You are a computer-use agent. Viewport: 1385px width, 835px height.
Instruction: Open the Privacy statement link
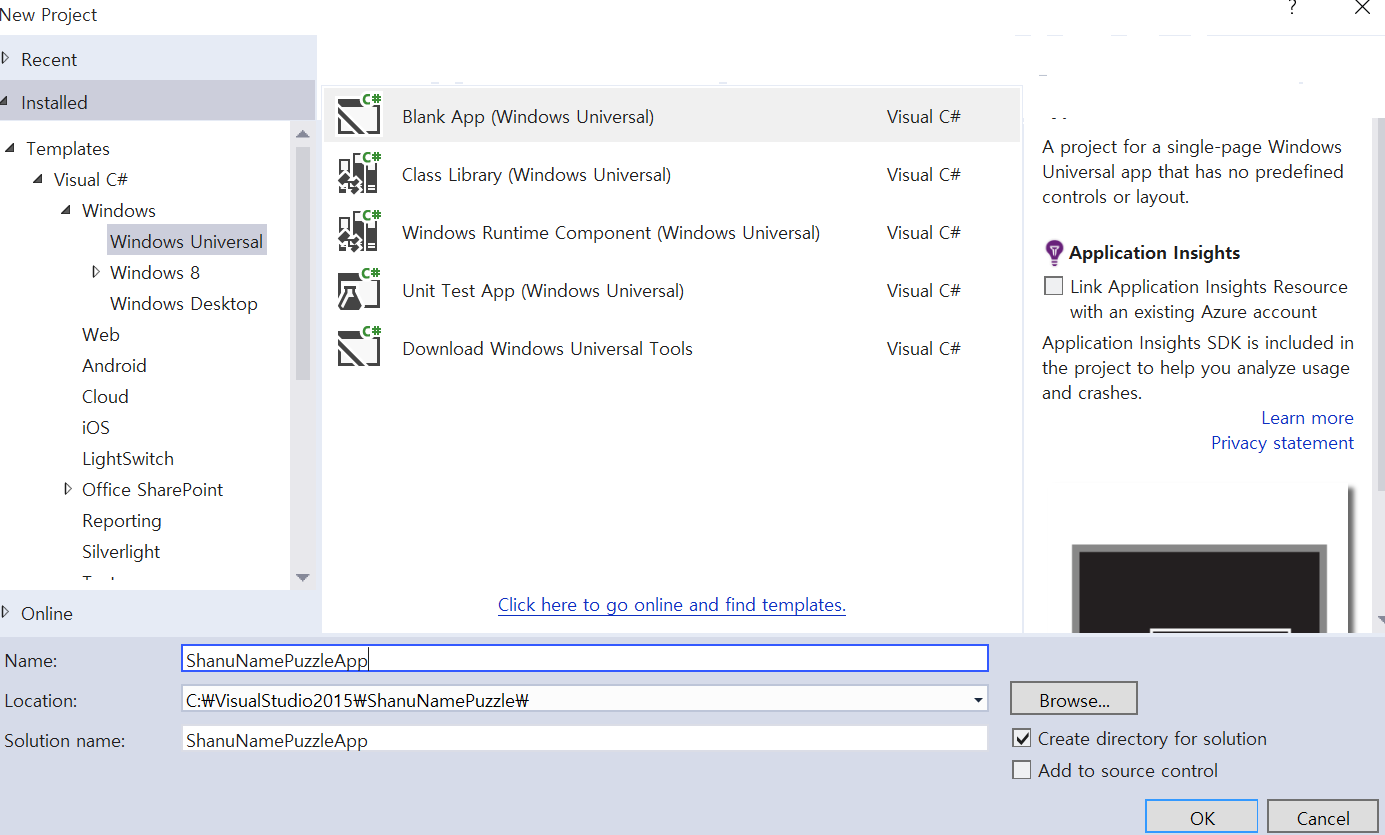click(1282, 442)
